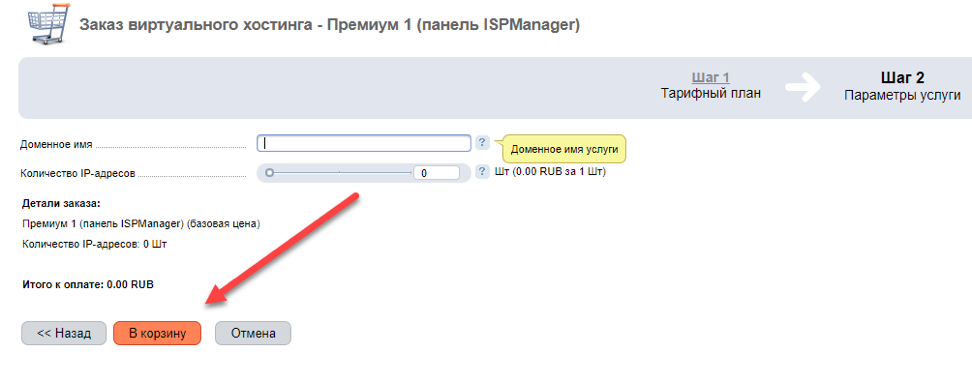Click Итого к оплате: 0.00 RUB total
The height and width of the screenshot is (381, 972).
point(87,285)
